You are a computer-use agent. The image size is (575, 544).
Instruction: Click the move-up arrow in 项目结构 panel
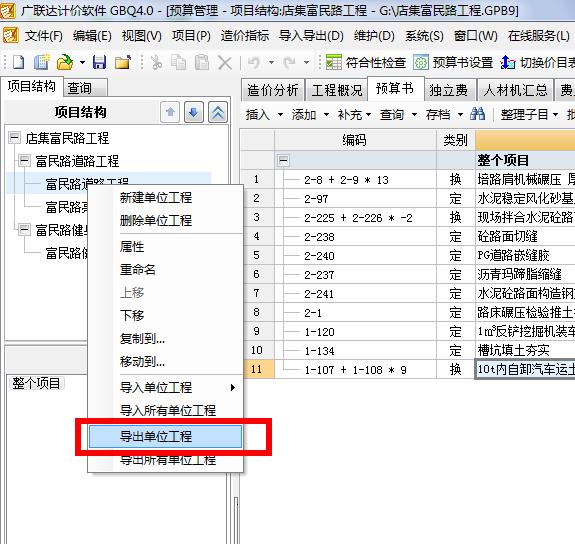pyautogui.click(x=170, y=112)
